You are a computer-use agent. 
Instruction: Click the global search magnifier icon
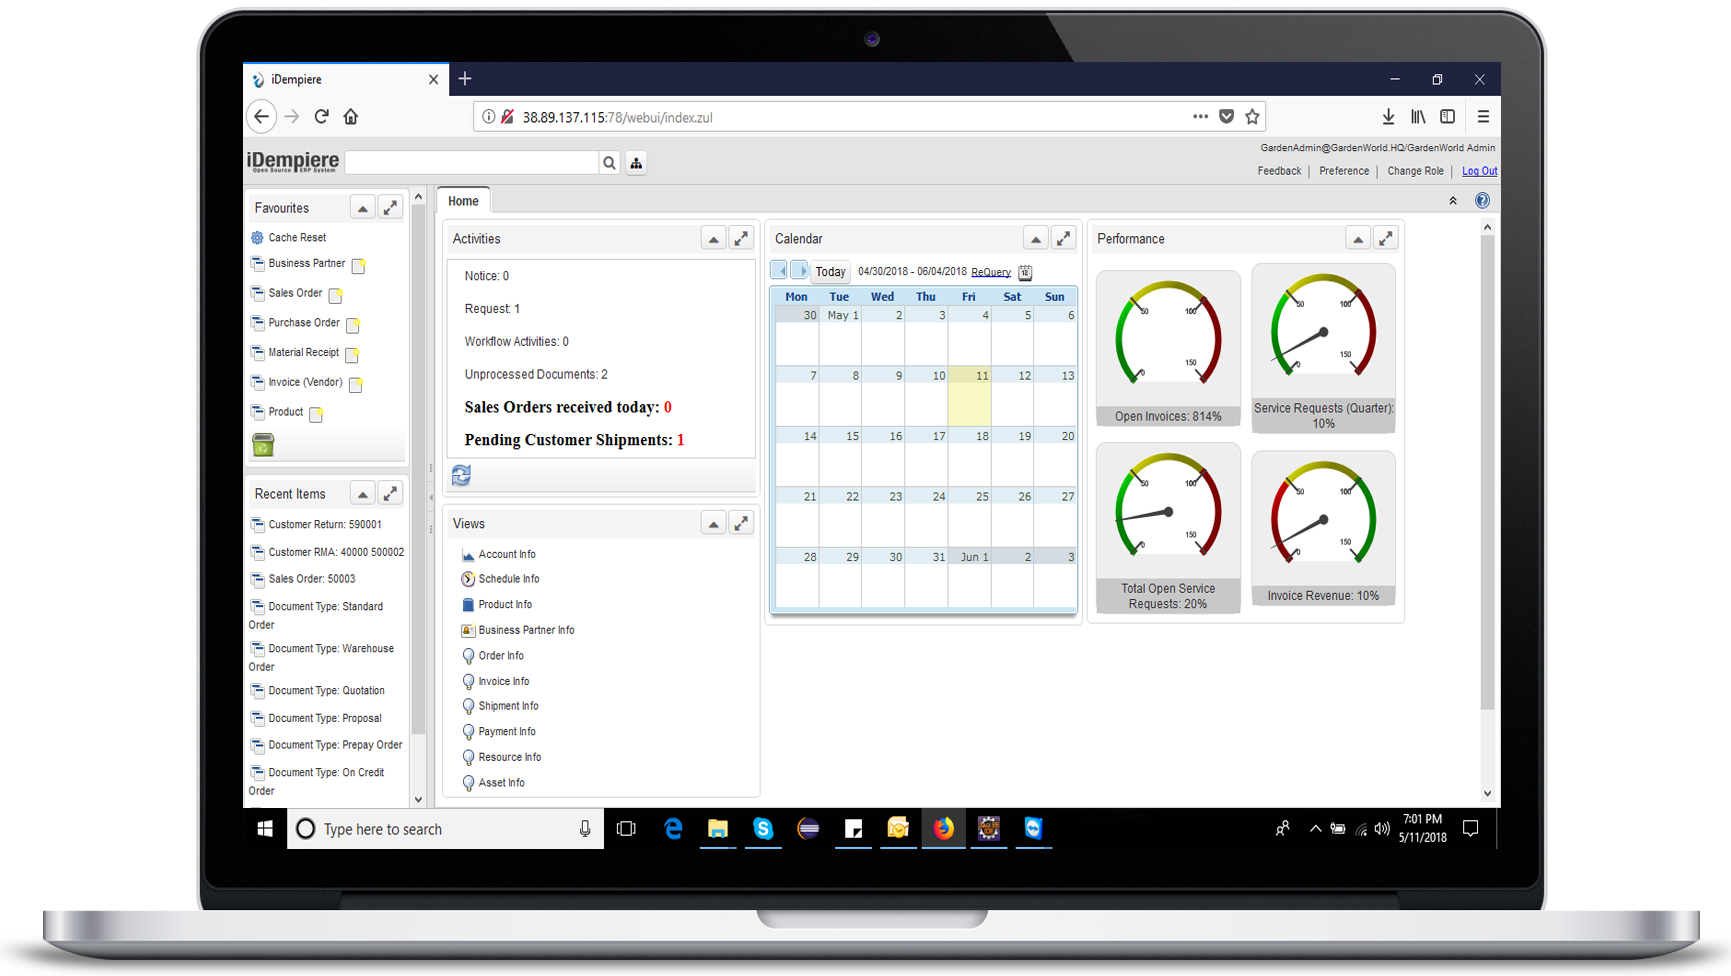pyautogui.click(x=609, y=163)
